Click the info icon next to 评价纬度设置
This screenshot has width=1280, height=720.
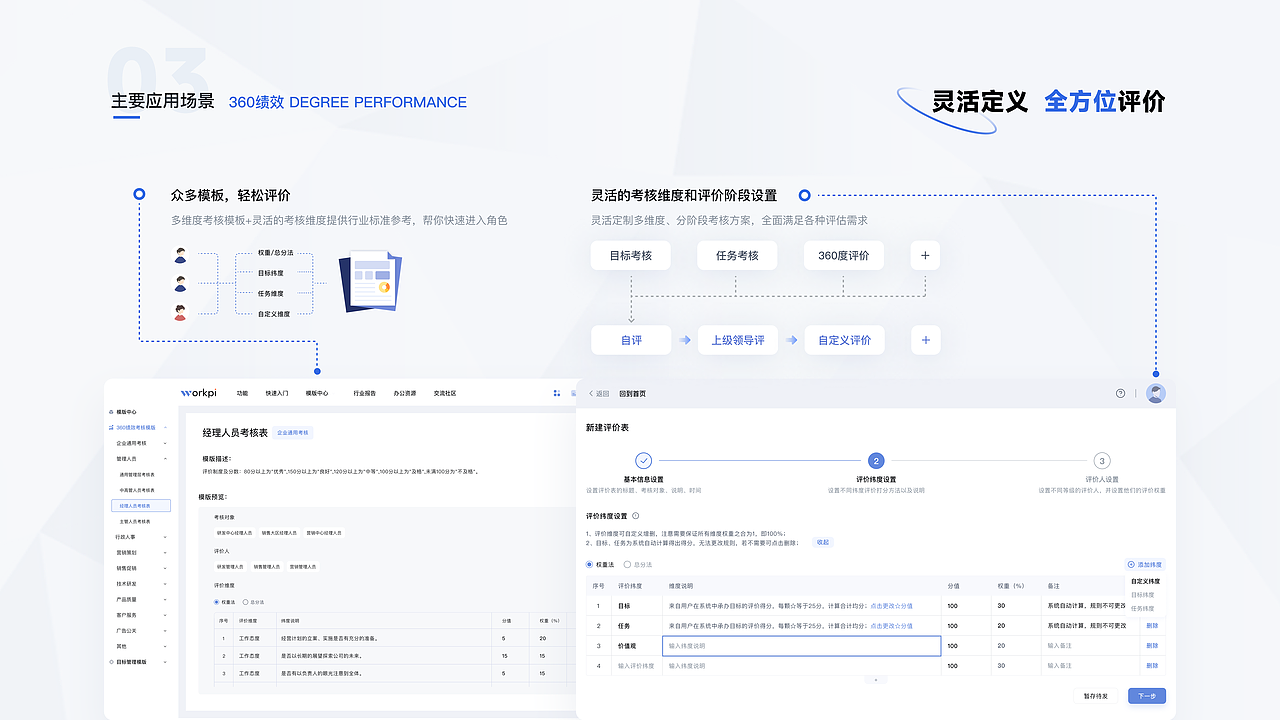pyautogui.click(x=635, y=514)
